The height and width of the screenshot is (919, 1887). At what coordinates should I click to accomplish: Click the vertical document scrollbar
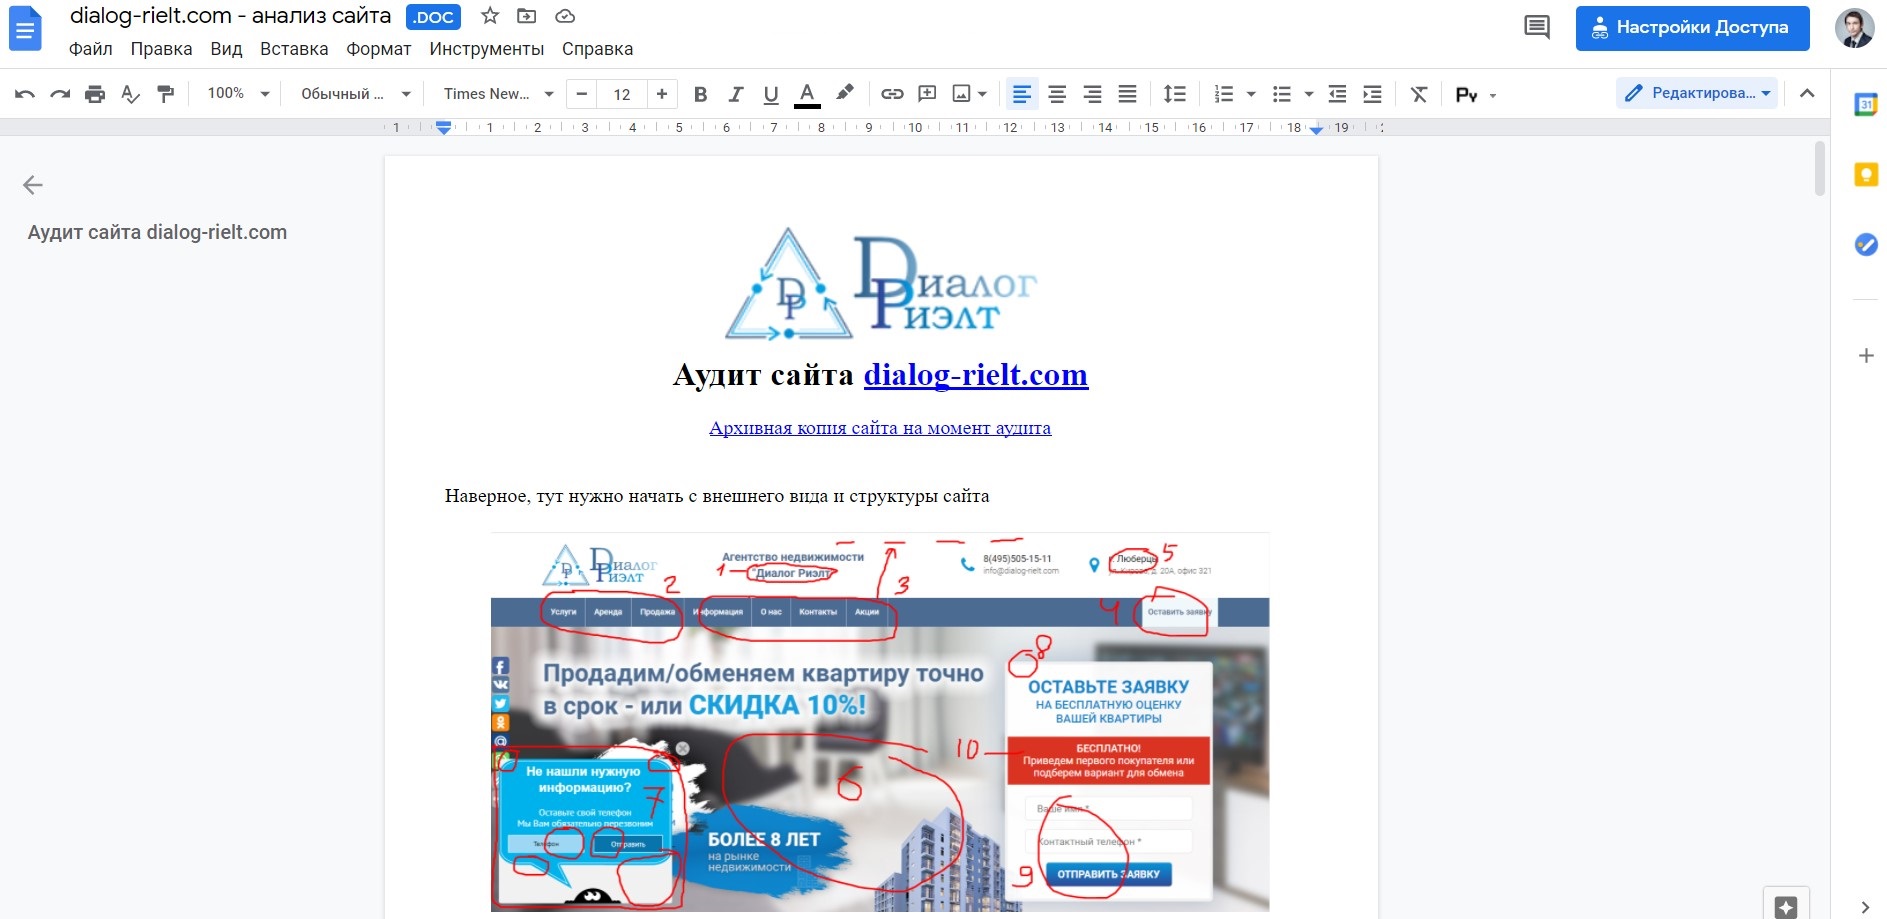click(x=1820, y=168)
